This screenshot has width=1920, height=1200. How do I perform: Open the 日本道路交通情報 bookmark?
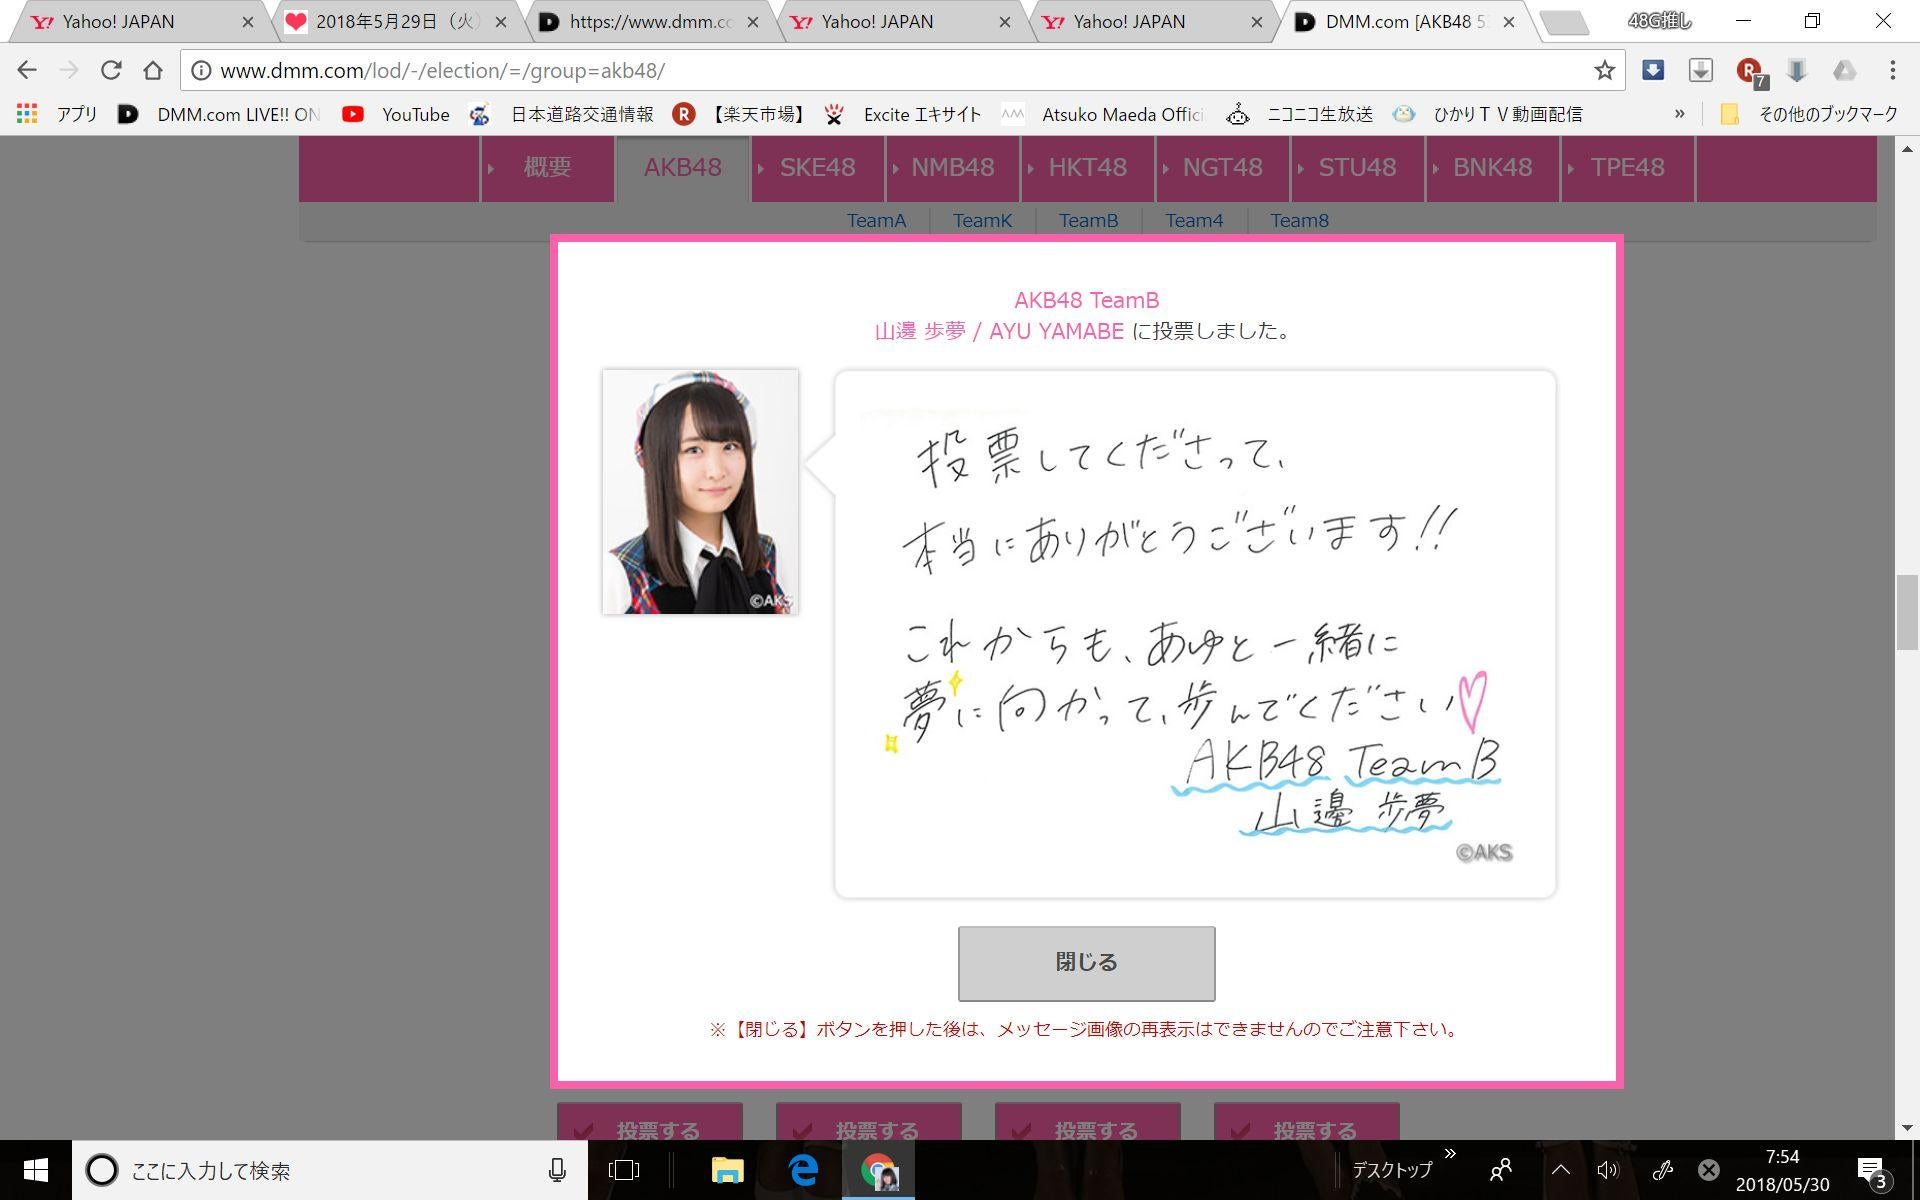click(x=561, y=114)
